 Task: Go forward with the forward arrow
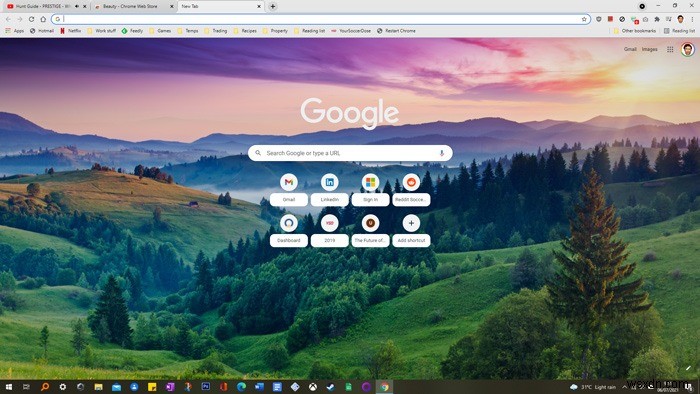(20, 19)
